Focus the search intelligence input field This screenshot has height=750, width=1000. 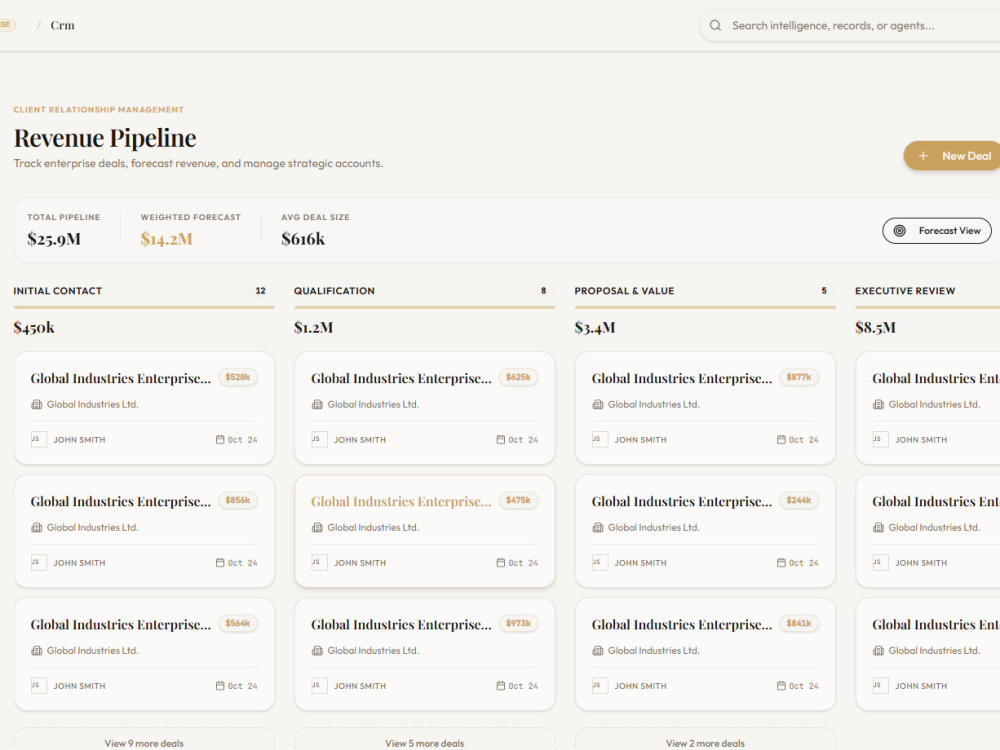coord(849,26)
